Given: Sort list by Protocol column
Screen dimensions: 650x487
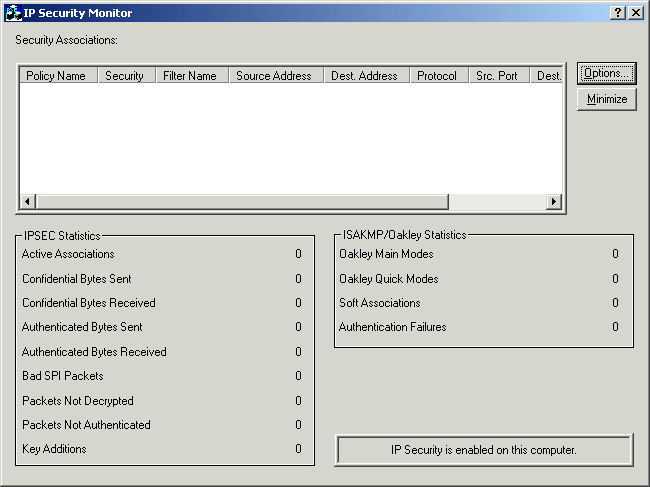Looking at the screenshot, I should tap(437, 76).
